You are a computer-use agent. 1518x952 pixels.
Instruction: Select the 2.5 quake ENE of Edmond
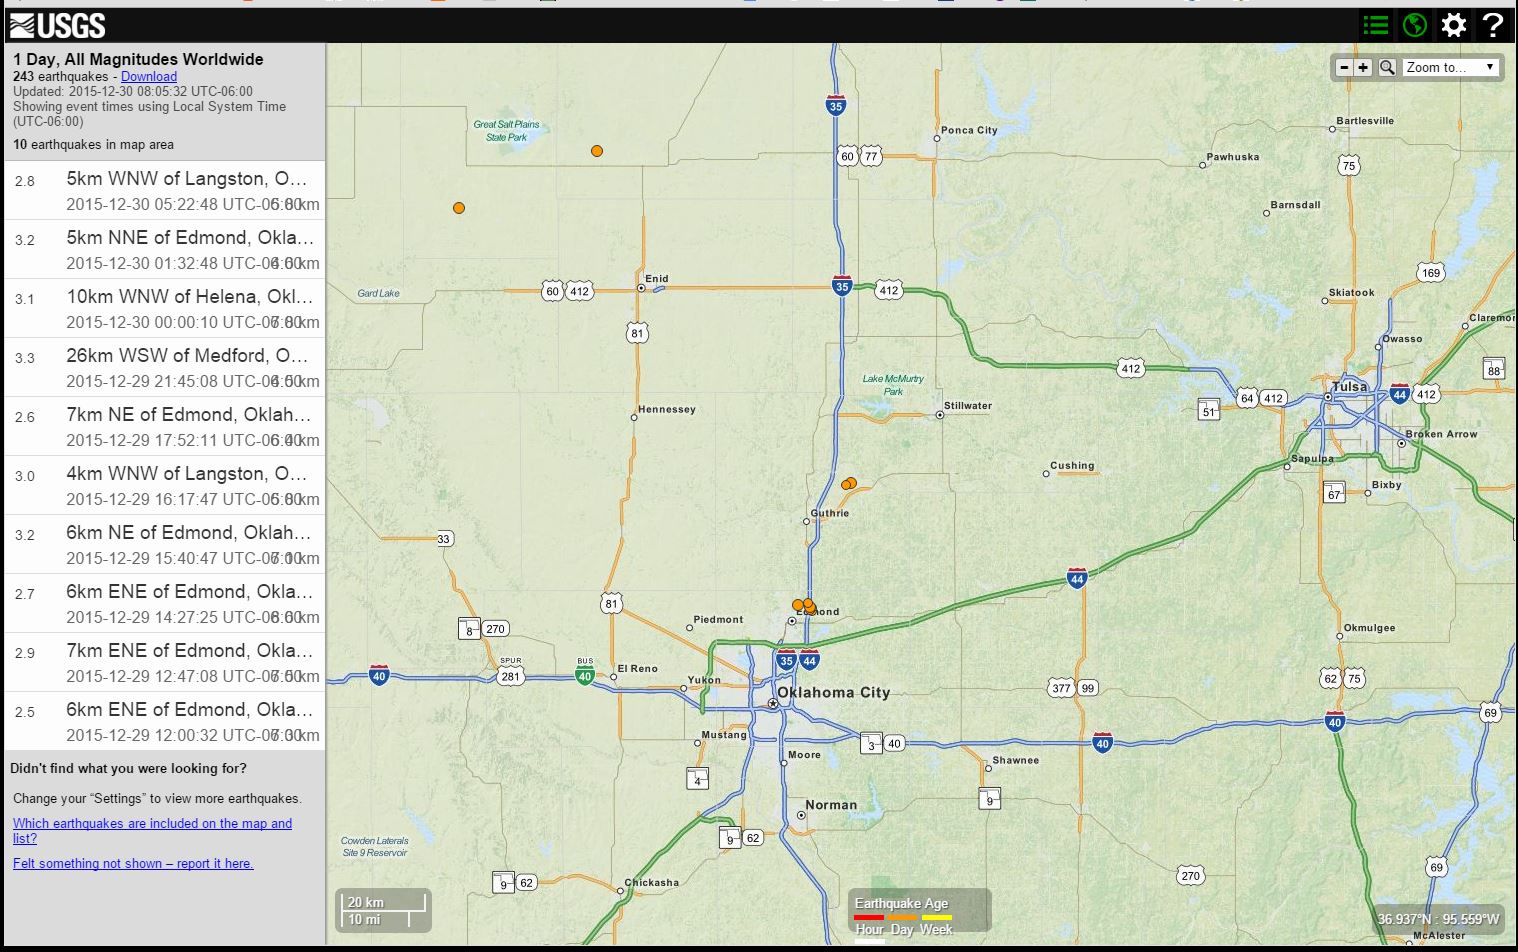(x=165, y=721)
